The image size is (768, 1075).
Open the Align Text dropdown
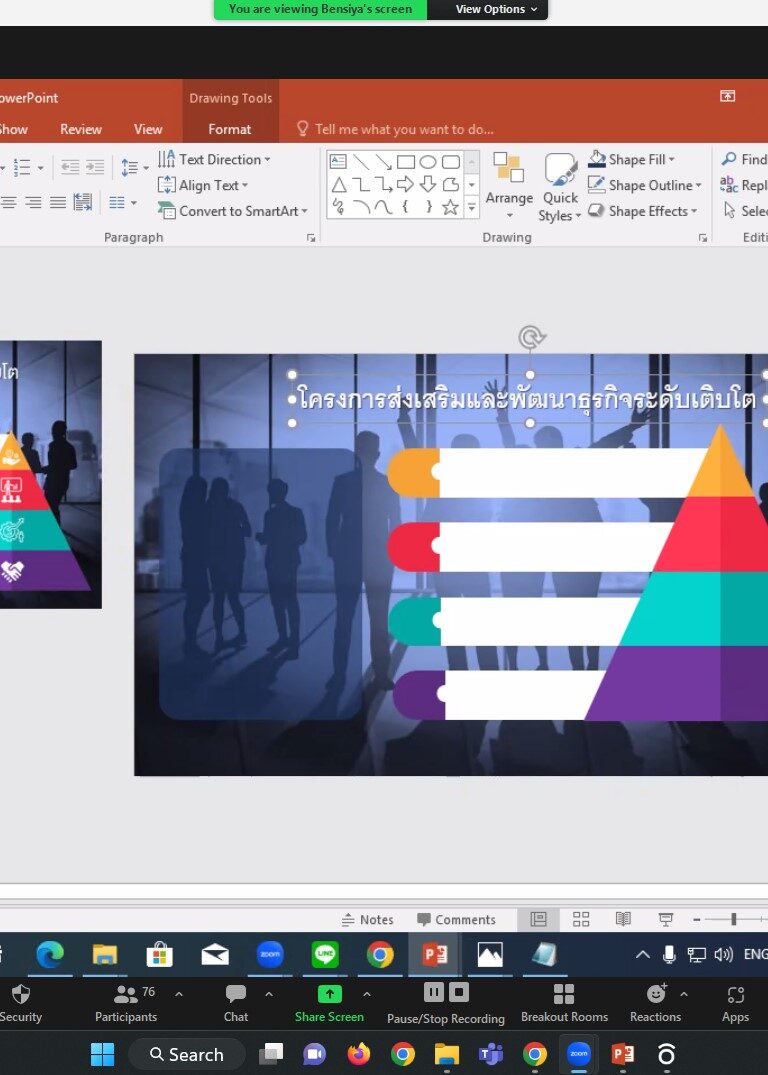203,185
